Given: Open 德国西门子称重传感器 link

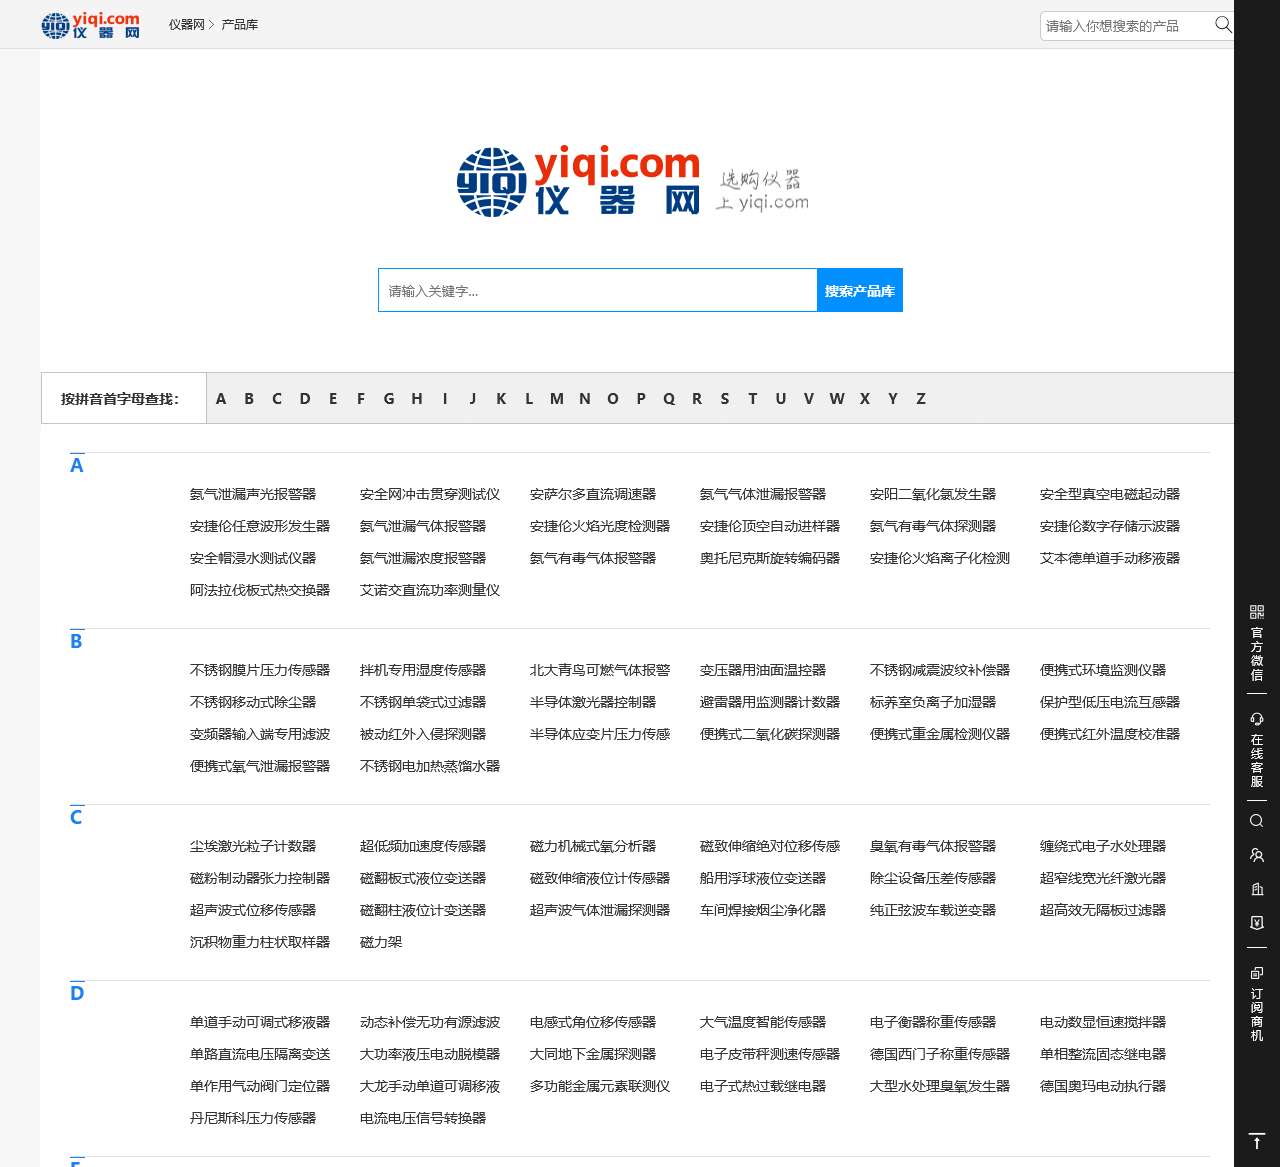Looking at the screenshot, I should pyautogui.click(x=940, y=1054).
